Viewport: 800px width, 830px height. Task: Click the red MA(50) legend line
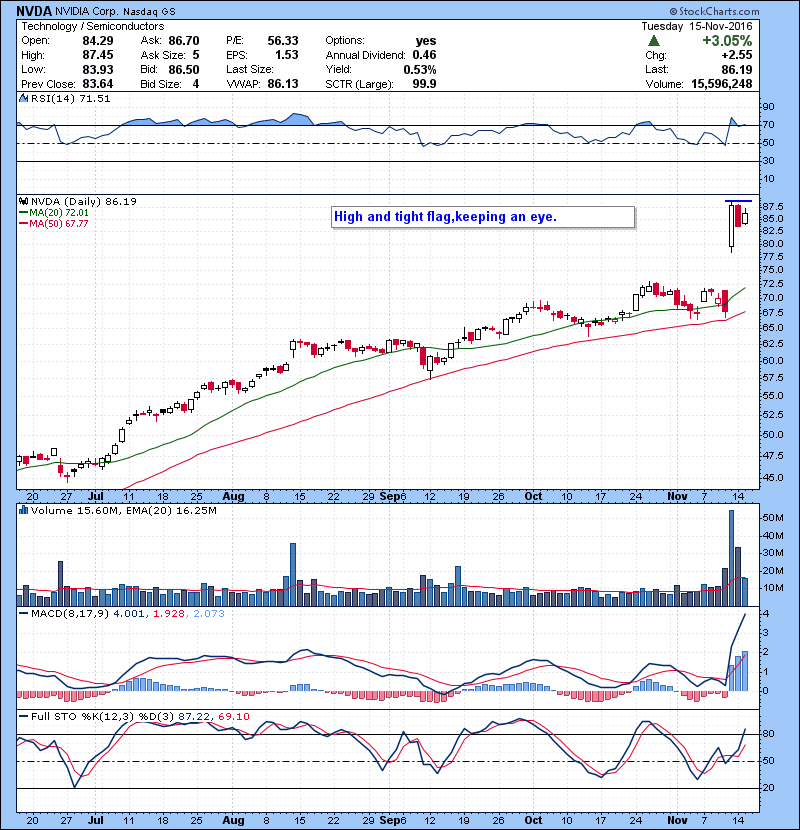(24, 223)
